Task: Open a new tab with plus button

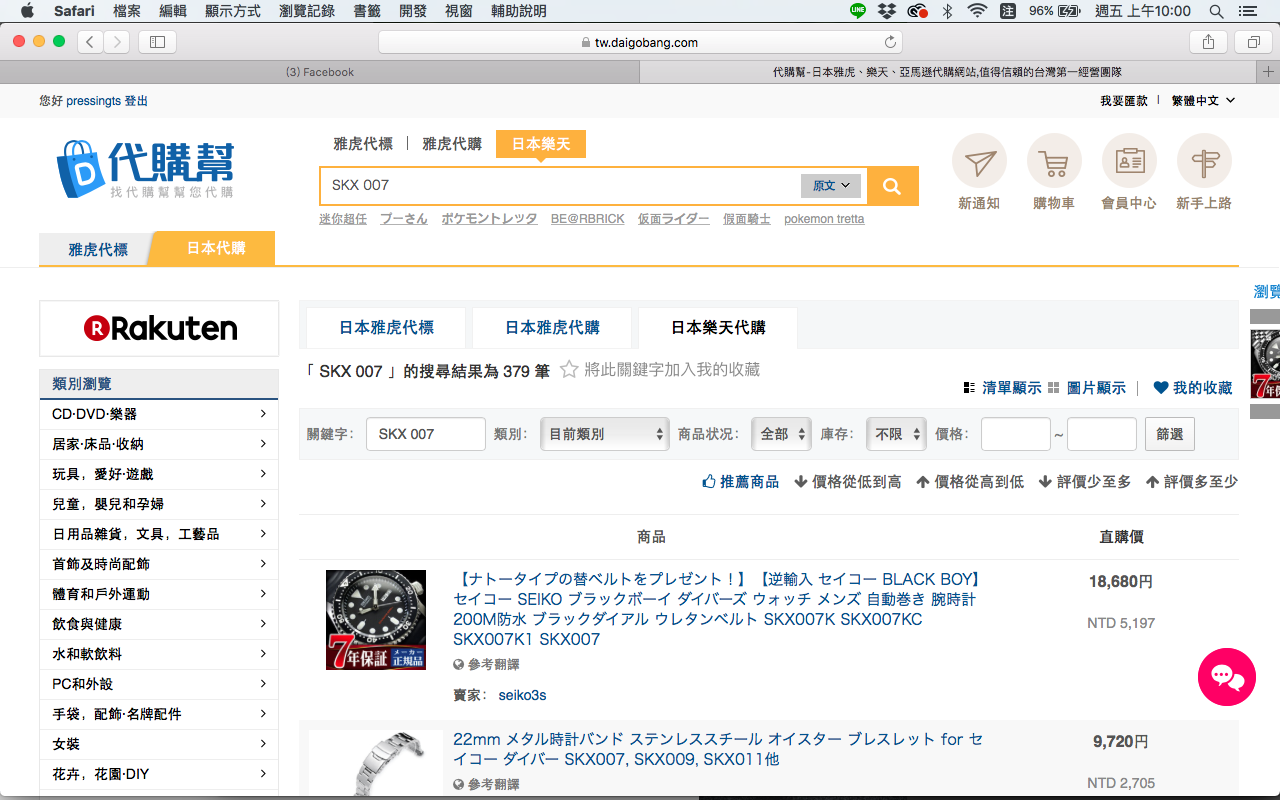Action: pyautogui.click(x=1269, y=72)
